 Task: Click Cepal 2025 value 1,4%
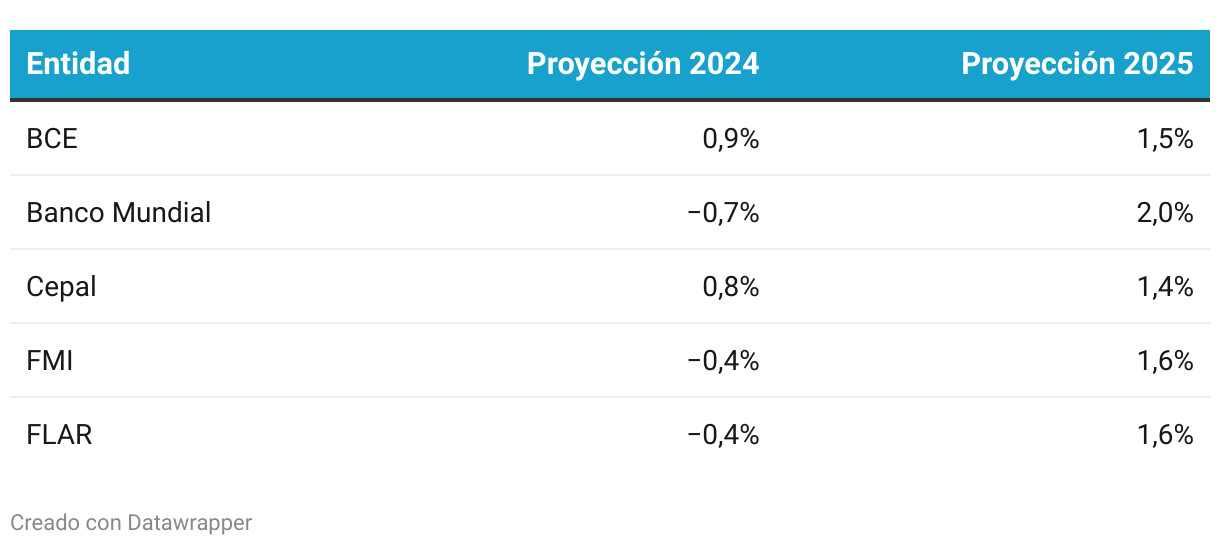[x=1165, y=287]
